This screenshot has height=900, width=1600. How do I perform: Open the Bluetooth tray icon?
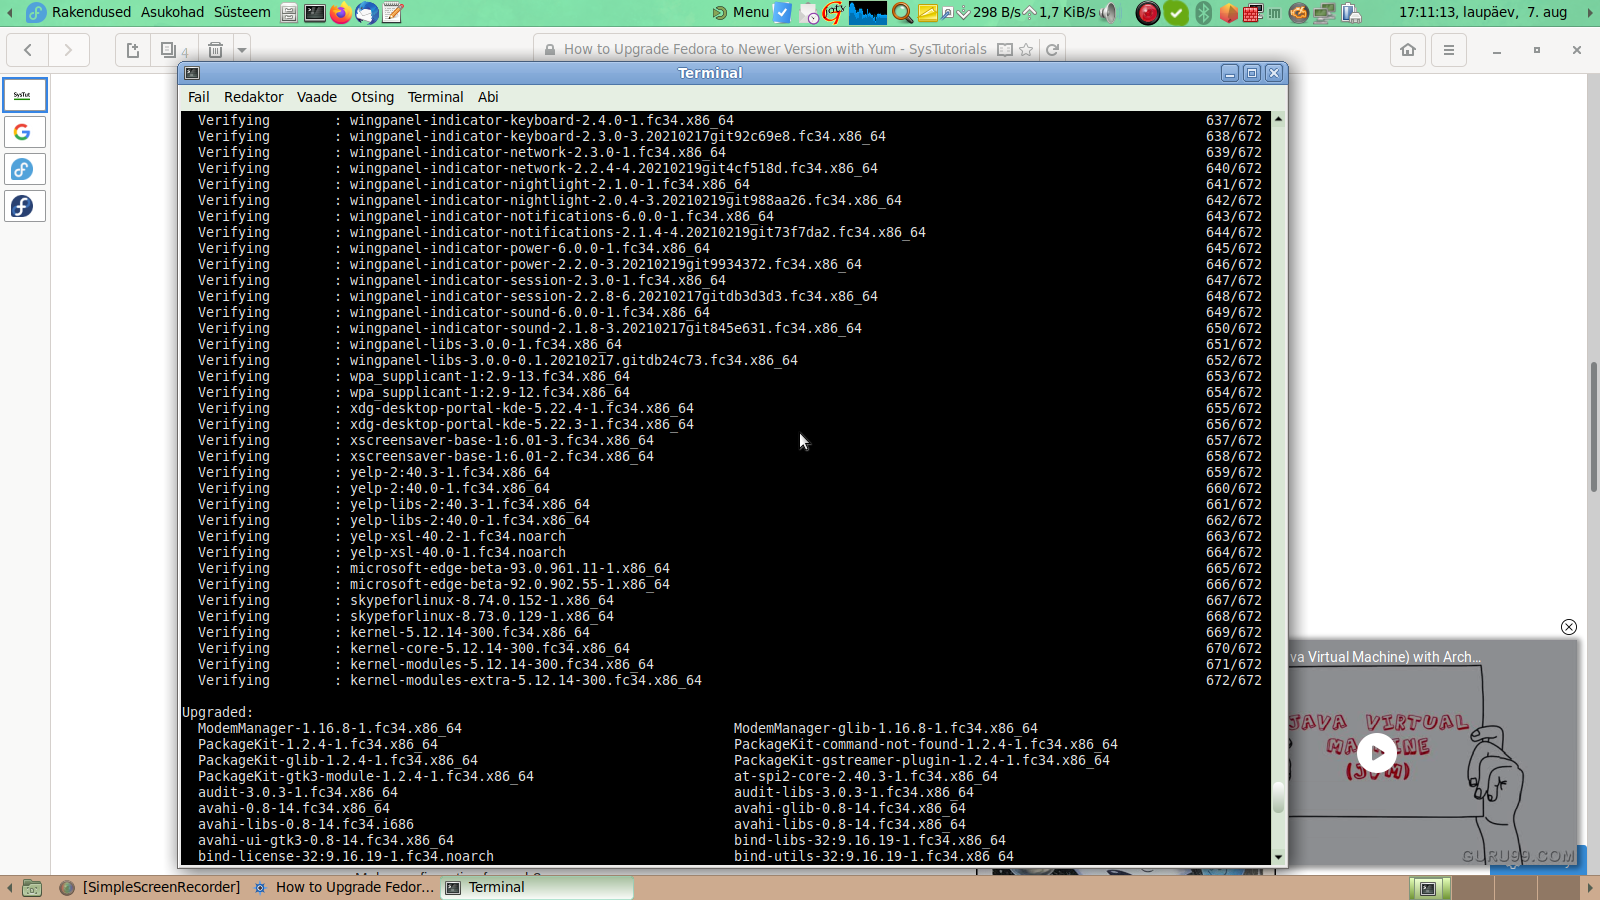(x=1203, y=13)
